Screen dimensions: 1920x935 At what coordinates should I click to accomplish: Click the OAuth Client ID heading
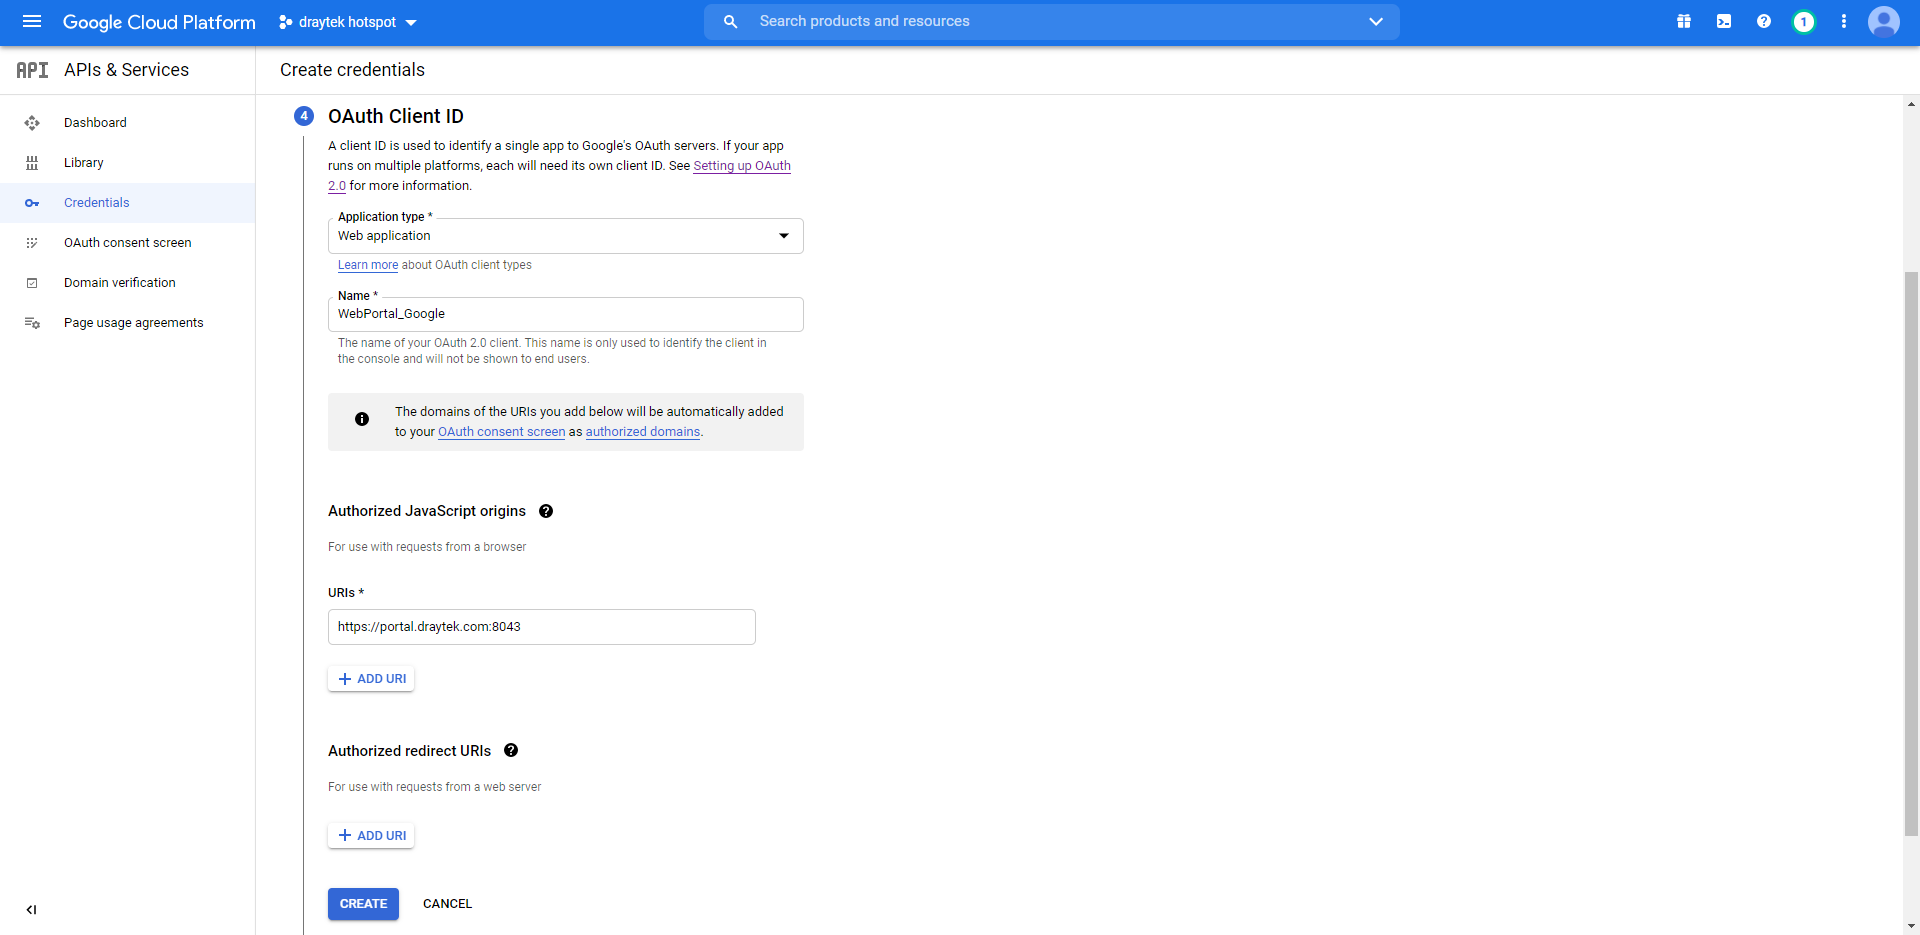pos(396,116)
